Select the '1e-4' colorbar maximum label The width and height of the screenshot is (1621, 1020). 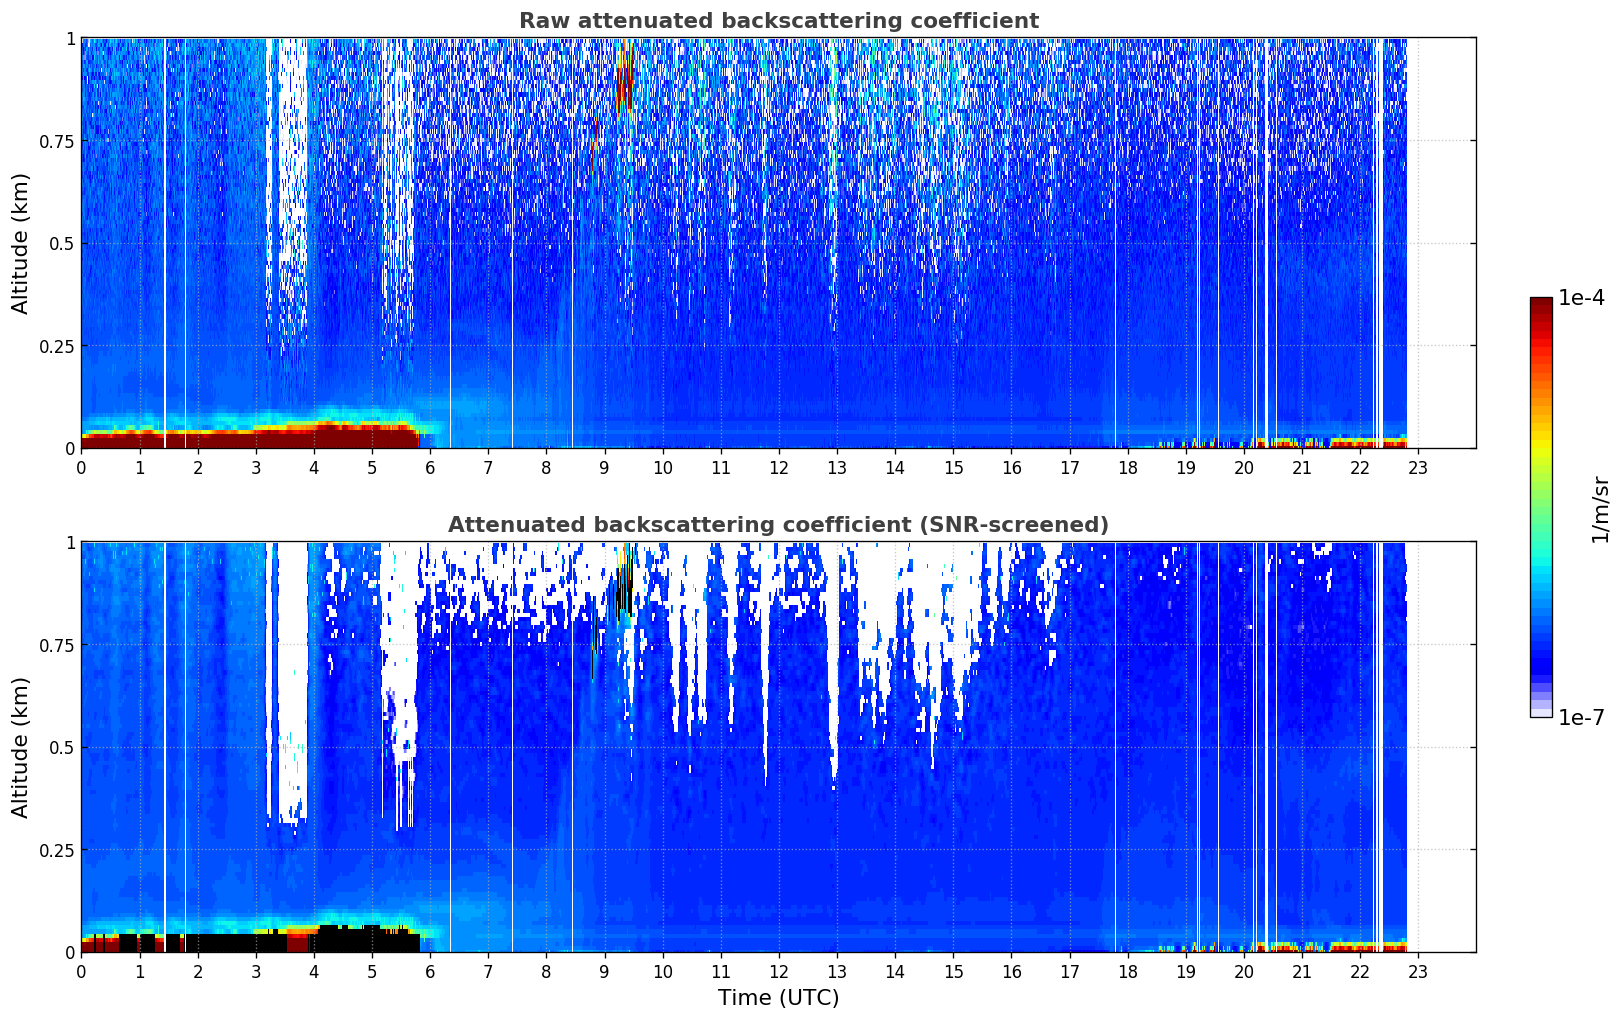point(1581,298)
